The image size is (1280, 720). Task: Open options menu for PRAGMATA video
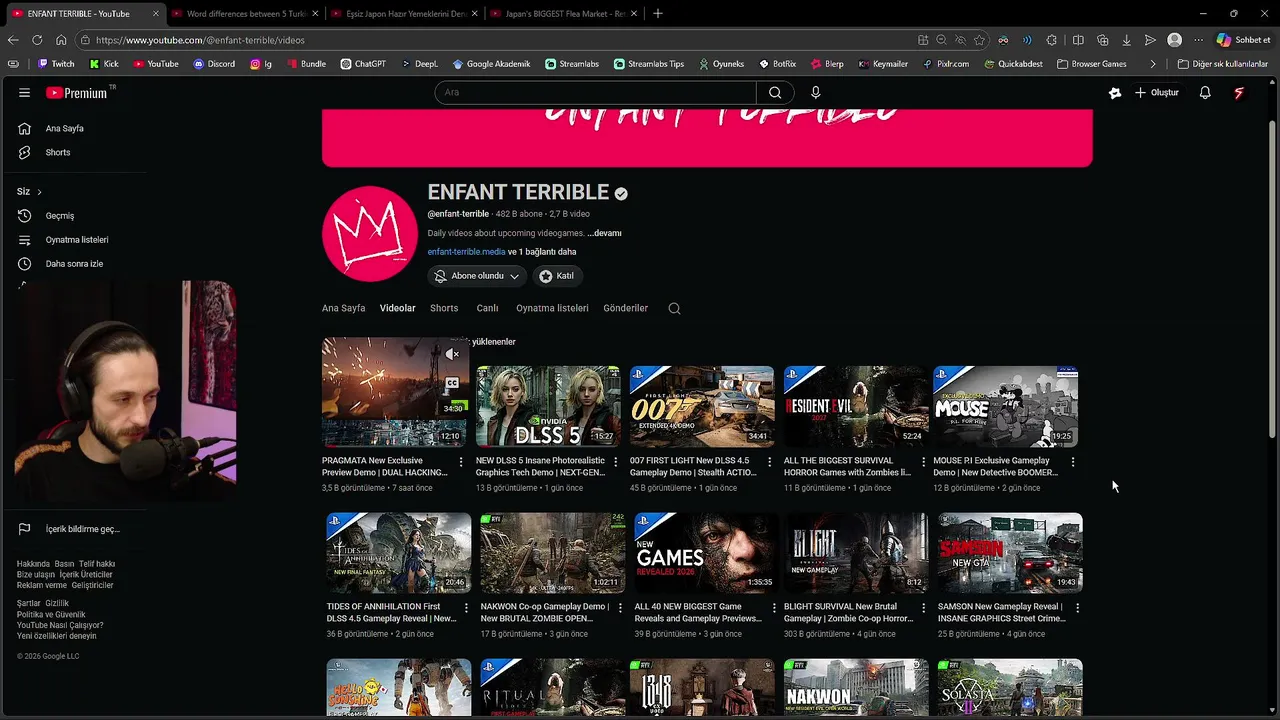click(x=461, y=462)
